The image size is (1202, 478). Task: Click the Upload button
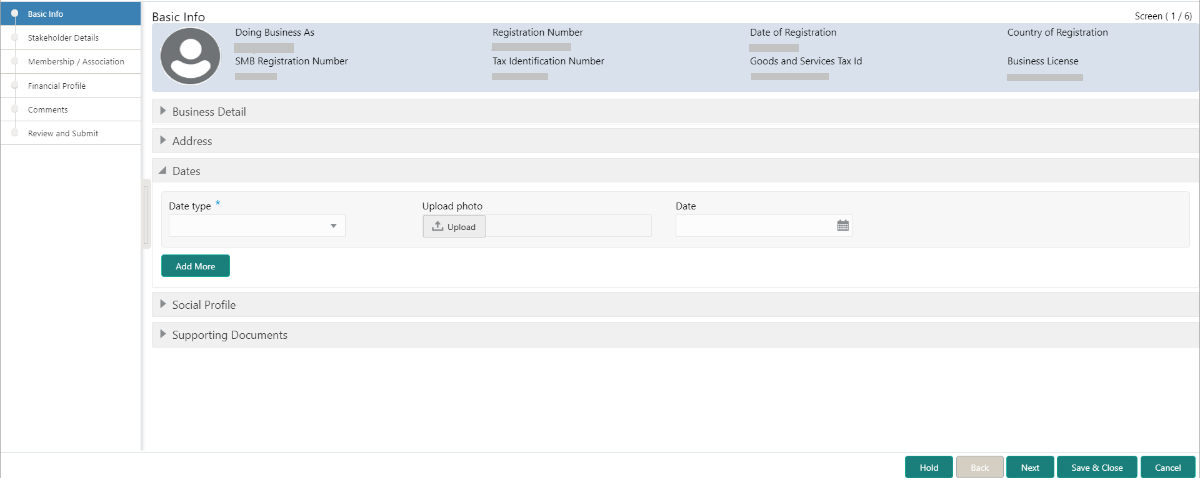454,227
